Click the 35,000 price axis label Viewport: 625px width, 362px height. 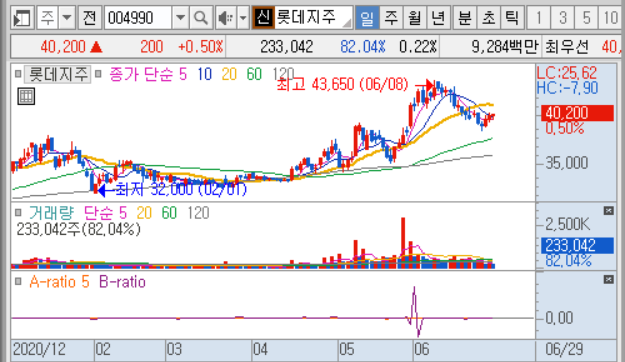tap(566, 163)
